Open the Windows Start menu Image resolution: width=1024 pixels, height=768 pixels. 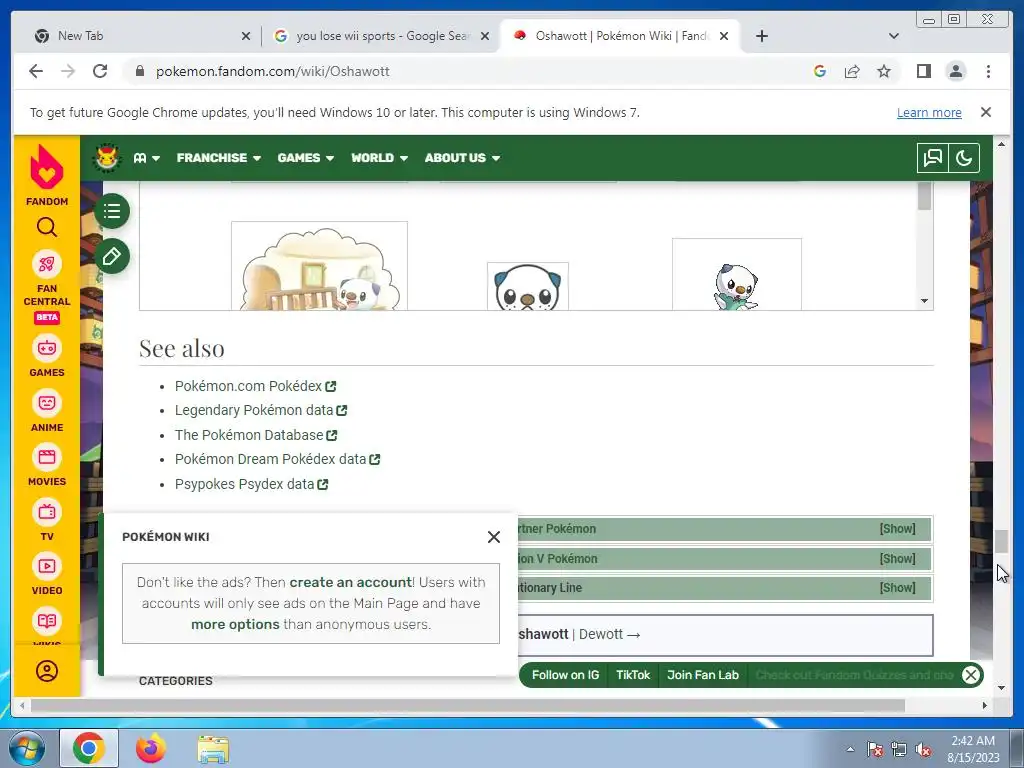pyautogui.click(x=27, y=749)
